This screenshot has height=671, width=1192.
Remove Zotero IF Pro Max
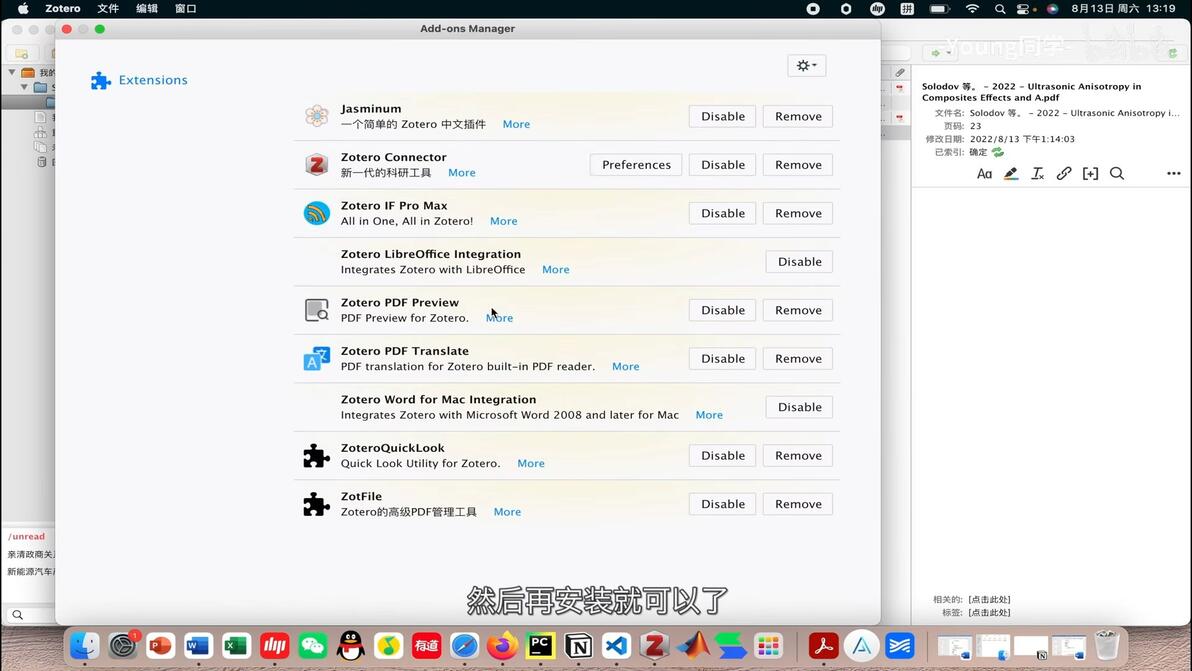[797, 214]
